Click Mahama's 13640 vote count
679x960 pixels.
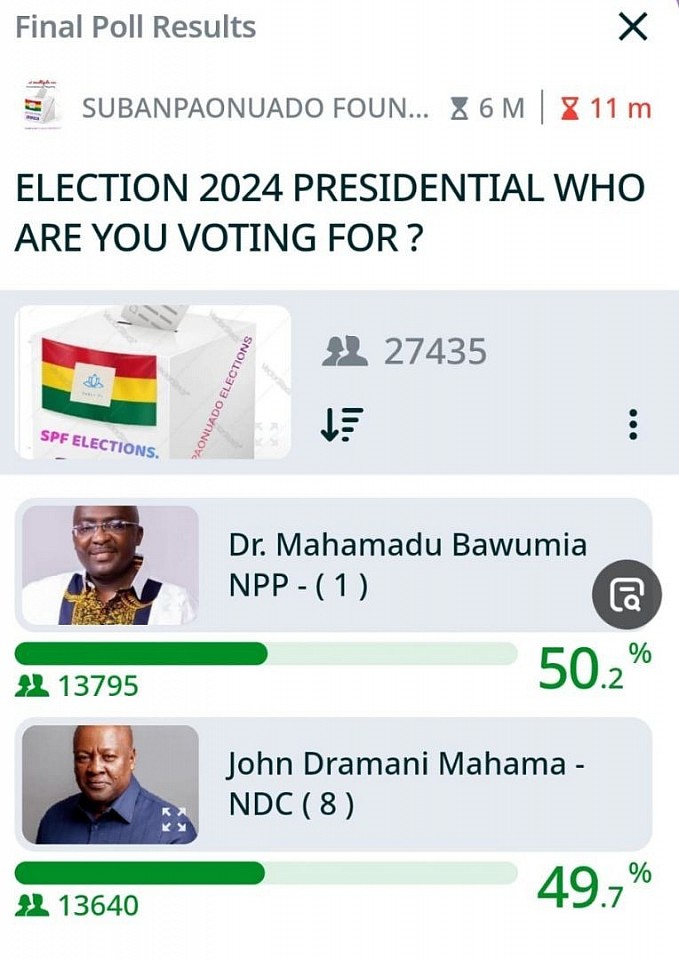[x=98, y=906]
